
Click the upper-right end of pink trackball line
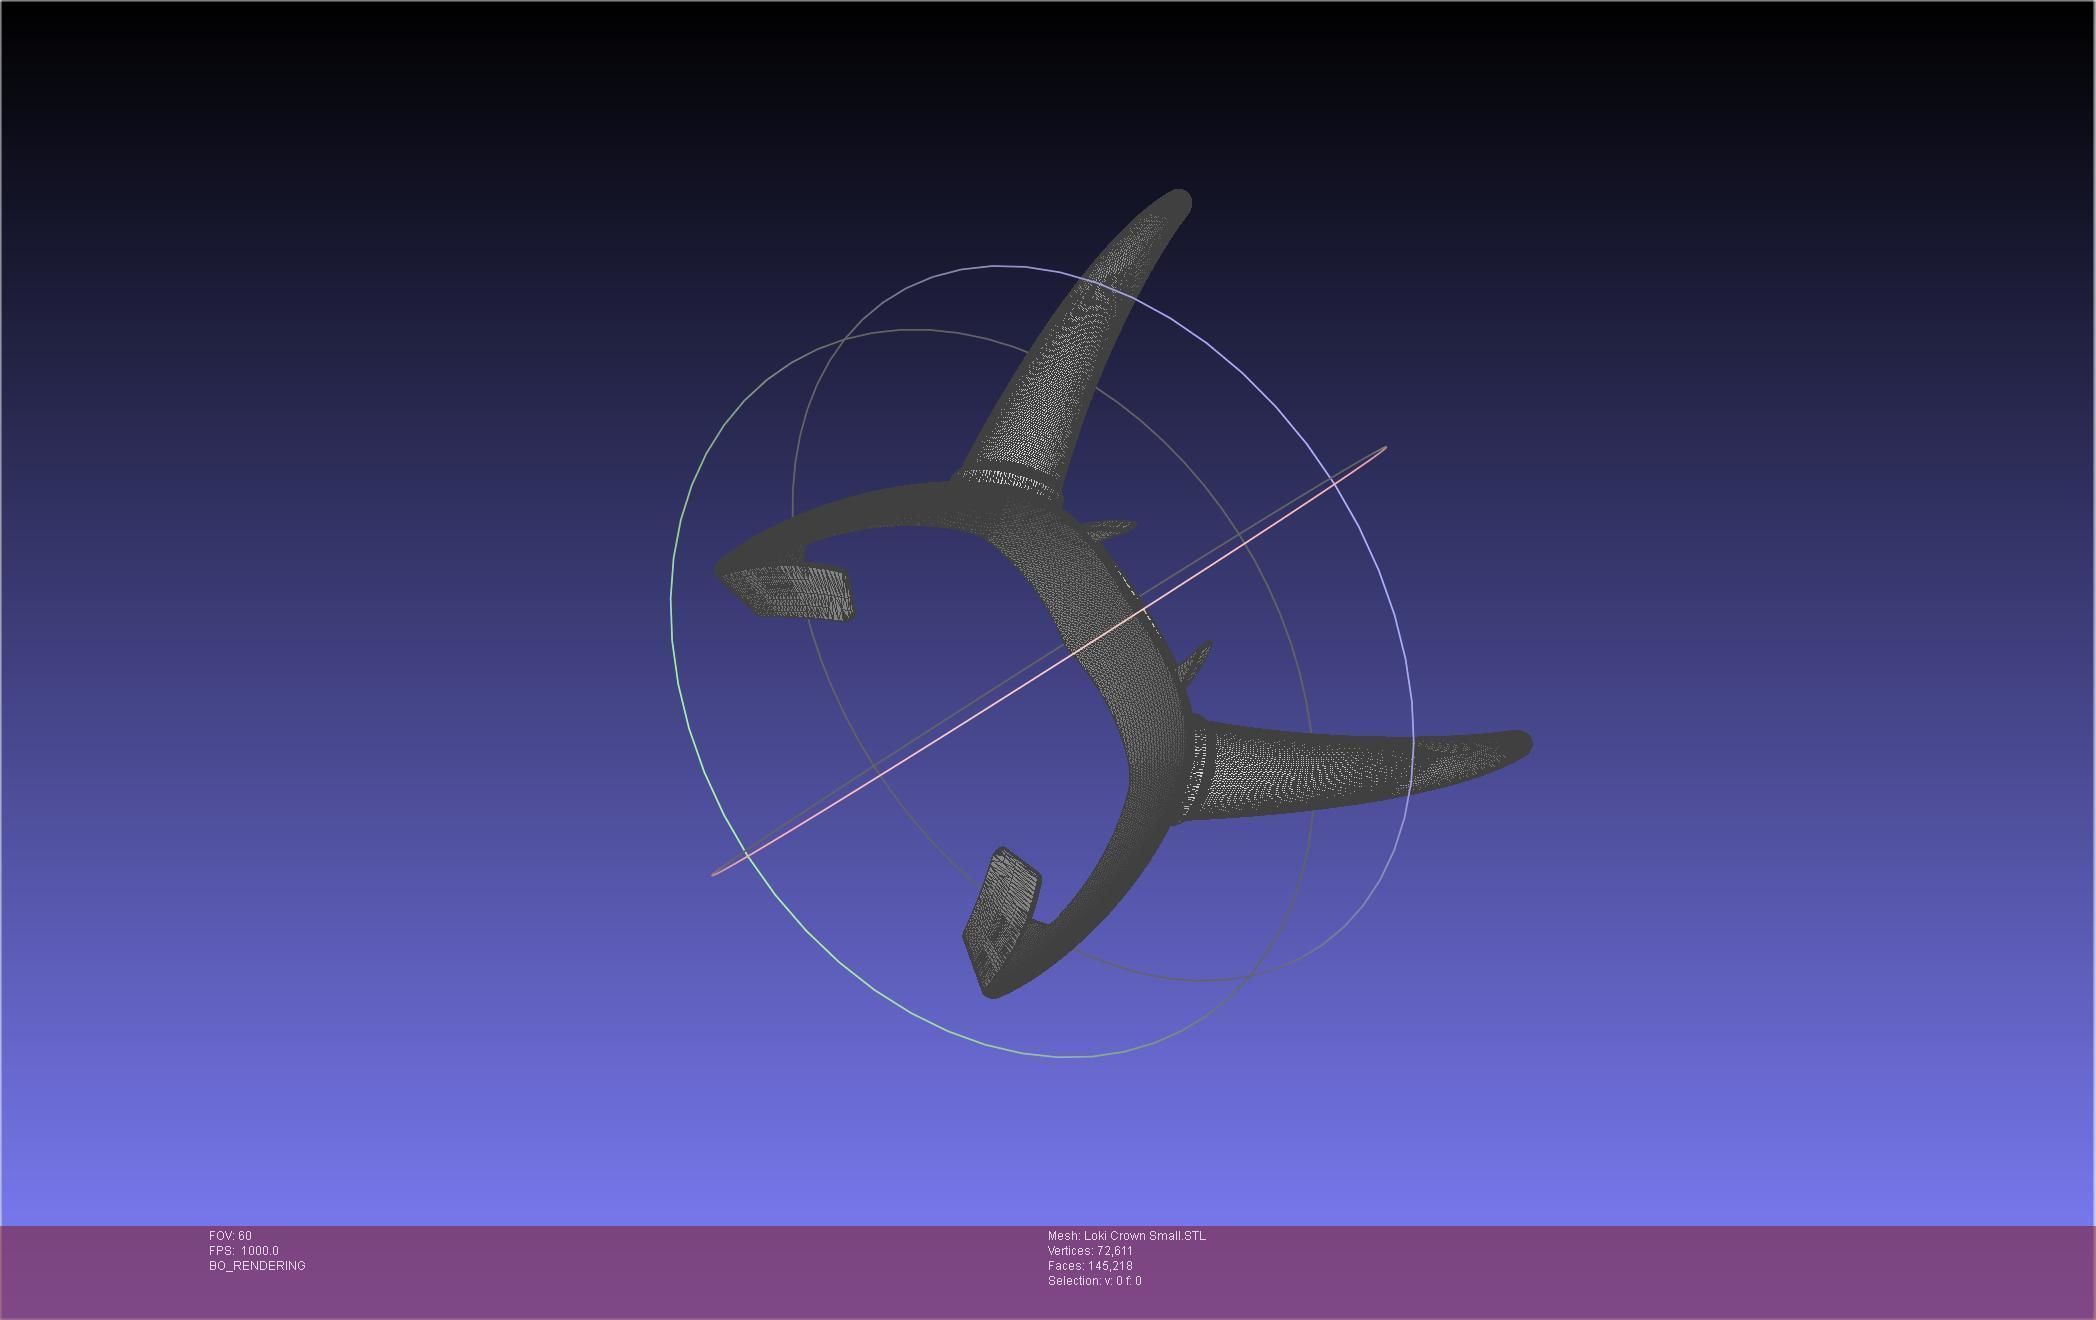[x=1383, y=449]
